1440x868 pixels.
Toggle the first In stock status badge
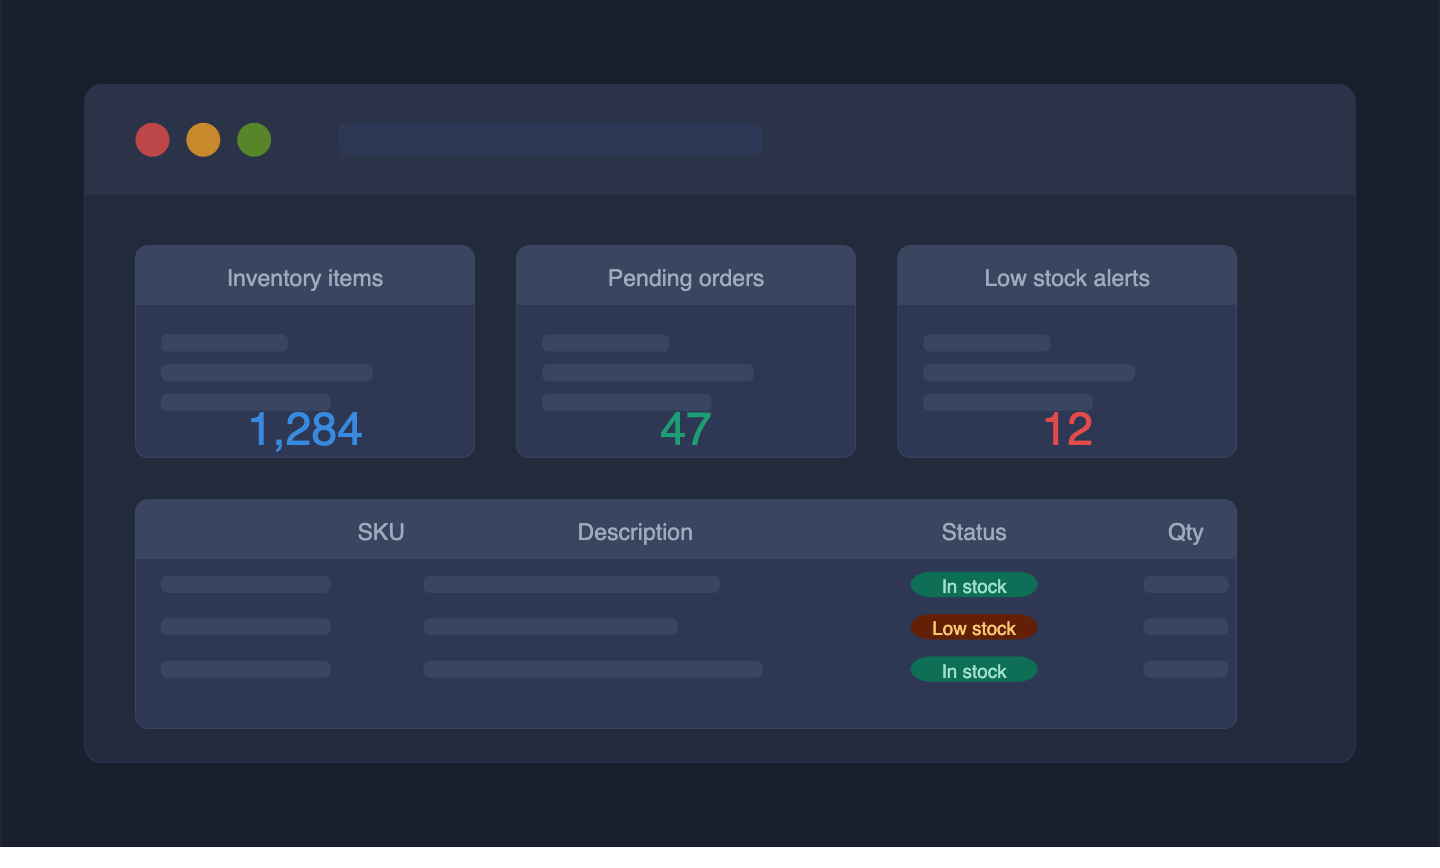(x=974, y=585)
